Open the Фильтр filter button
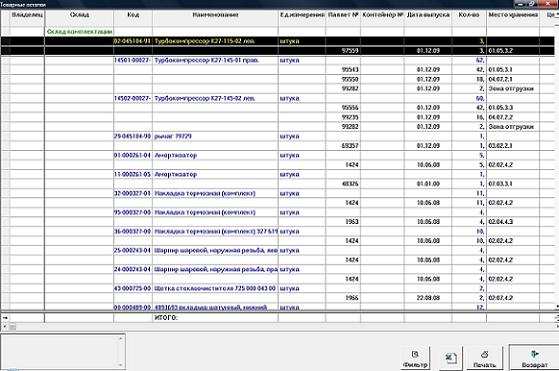Image resolution: width=559 pixels, height=371 pixels. (x=415, y=358)
